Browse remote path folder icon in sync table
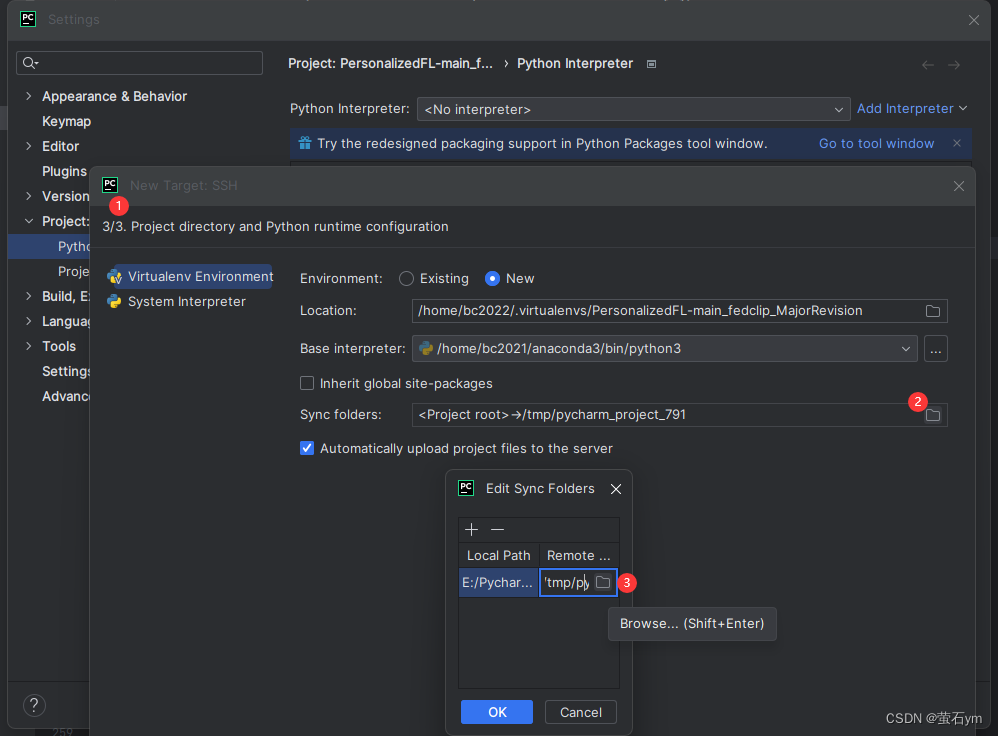Screen dimensions: 998x736 click(603, 582)
